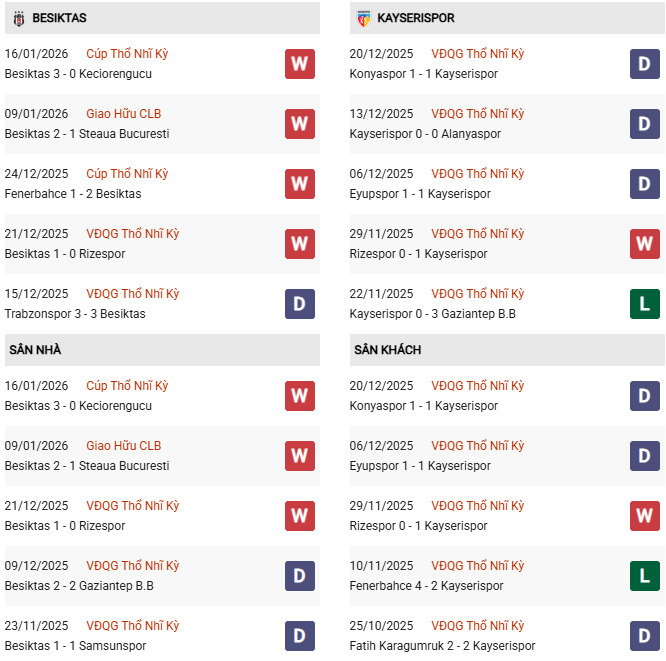Open the BESIKTAS team header
Viewport: 666px width, 661px height.
point(59,18)
